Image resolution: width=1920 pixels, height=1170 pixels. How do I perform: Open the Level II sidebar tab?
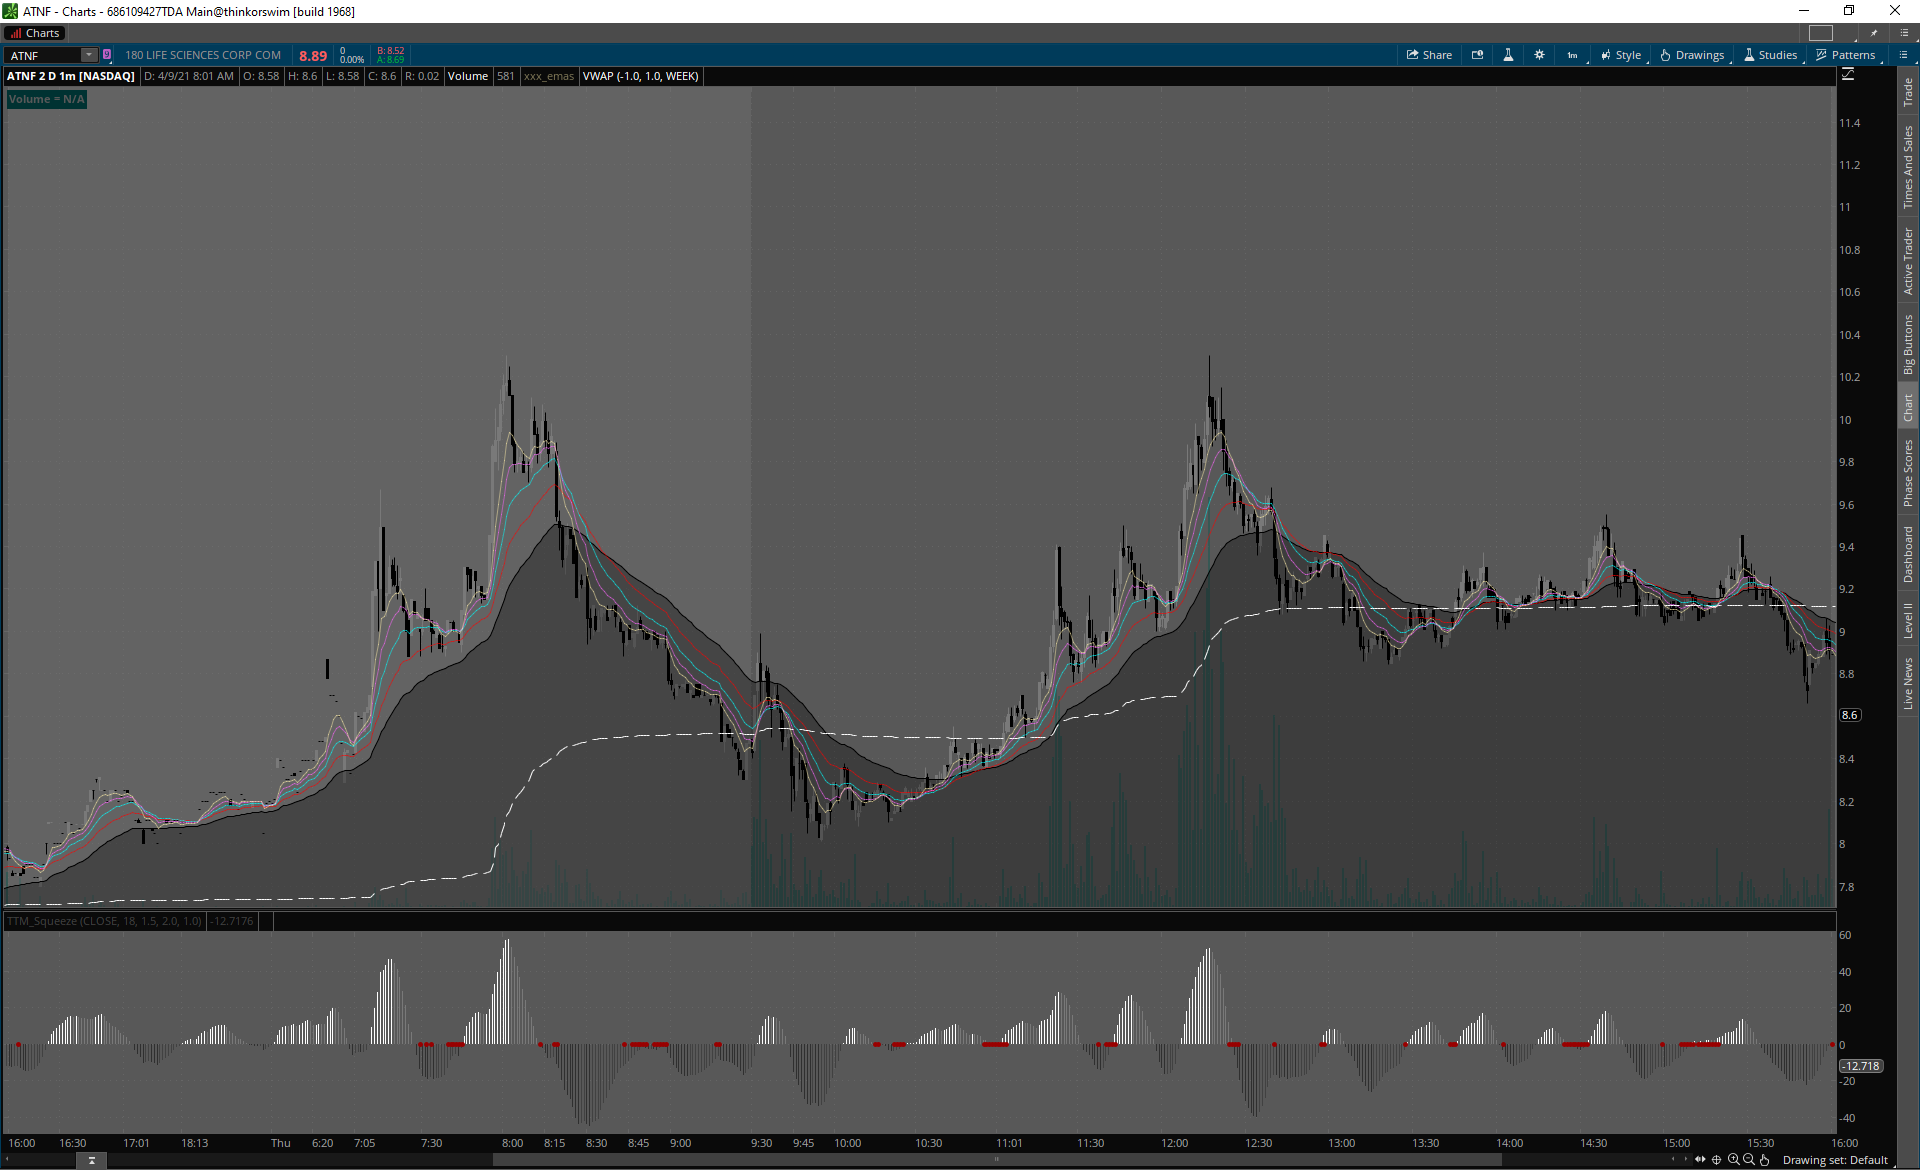click(x=1908, y=620)
